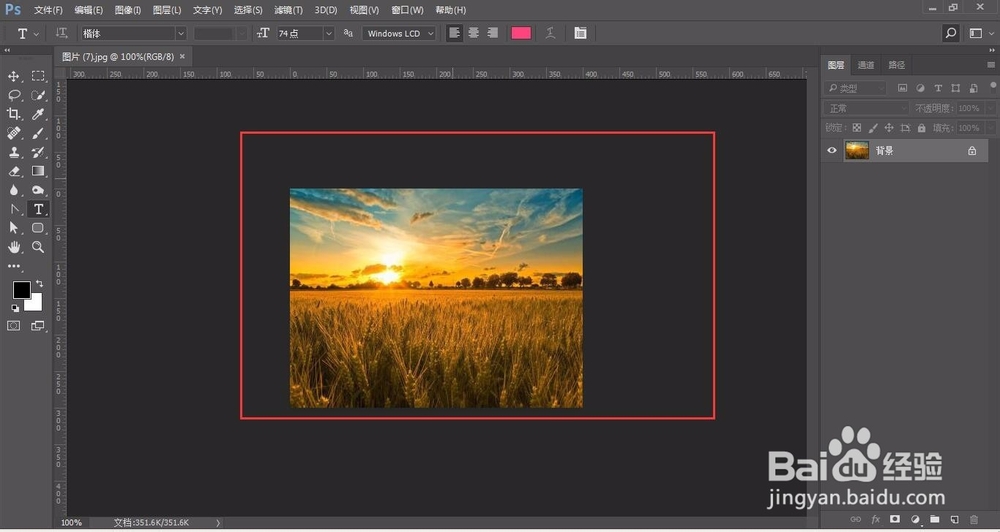
Task: Hide the 背景 layer with the eye icon
Action: [x=832, y=151]
